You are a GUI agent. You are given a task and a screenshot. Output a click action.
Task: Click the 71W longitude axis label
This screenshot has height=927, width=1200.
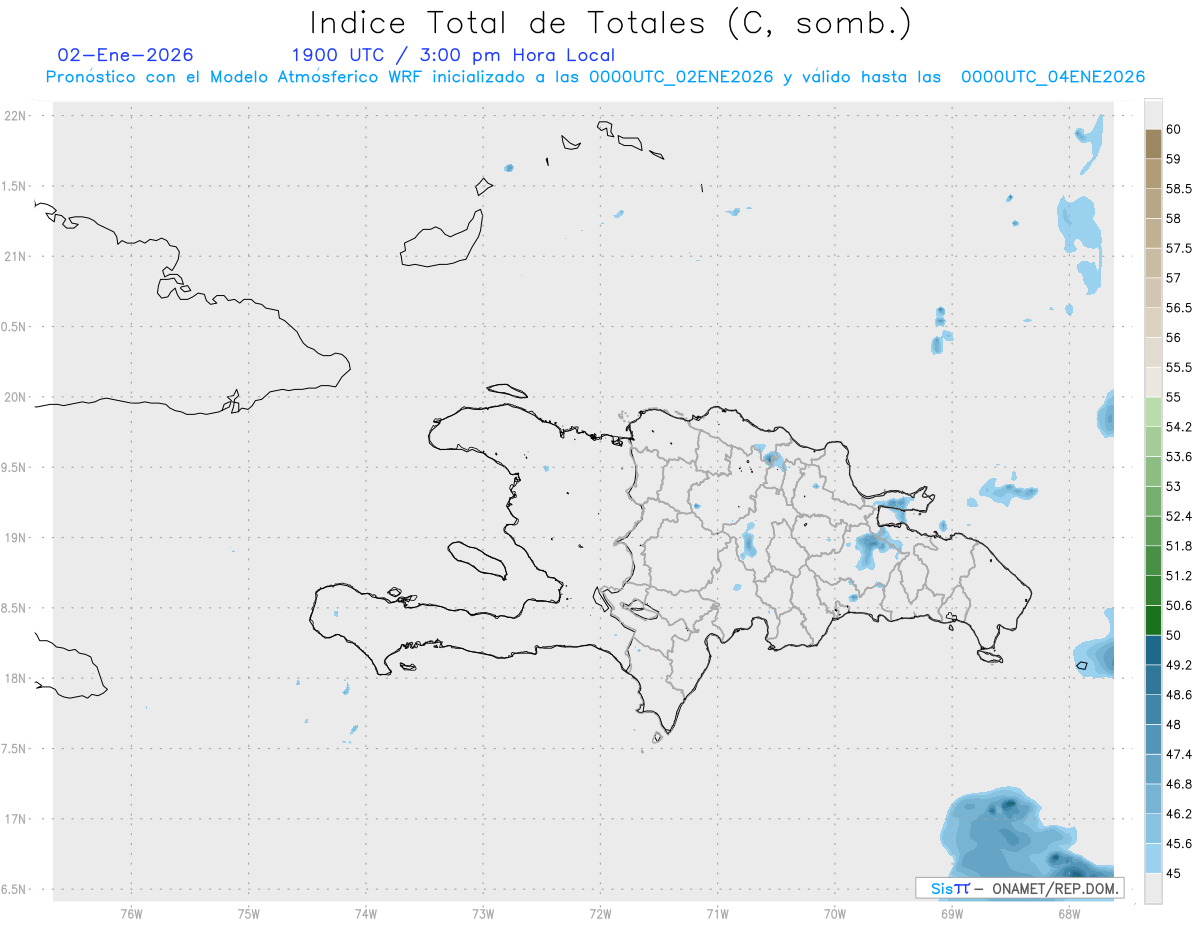point(717,914)
